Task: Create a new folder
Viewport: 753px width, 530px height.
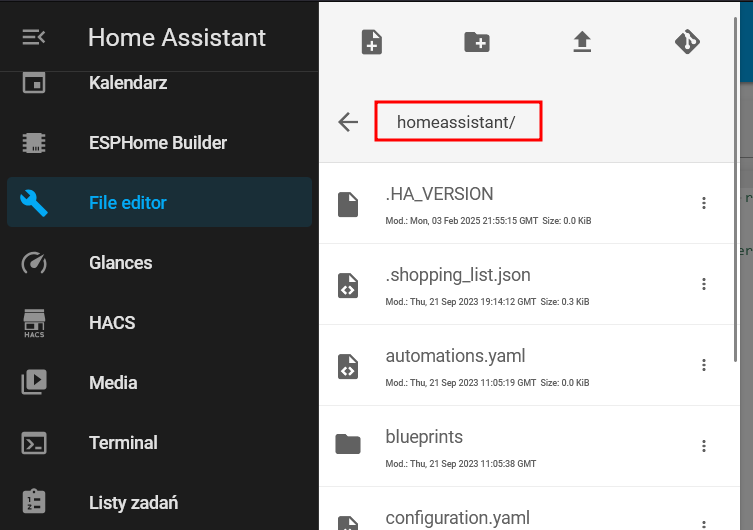Action: [477, 42]
